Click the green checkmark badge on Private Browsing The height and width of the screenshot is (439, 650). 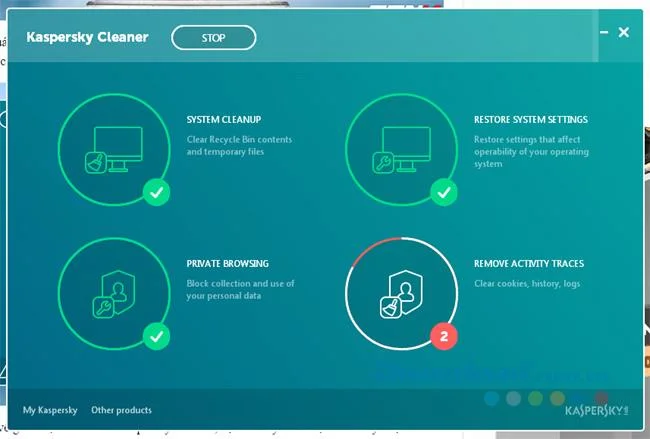pyautogui.click(x=156, y=336)
